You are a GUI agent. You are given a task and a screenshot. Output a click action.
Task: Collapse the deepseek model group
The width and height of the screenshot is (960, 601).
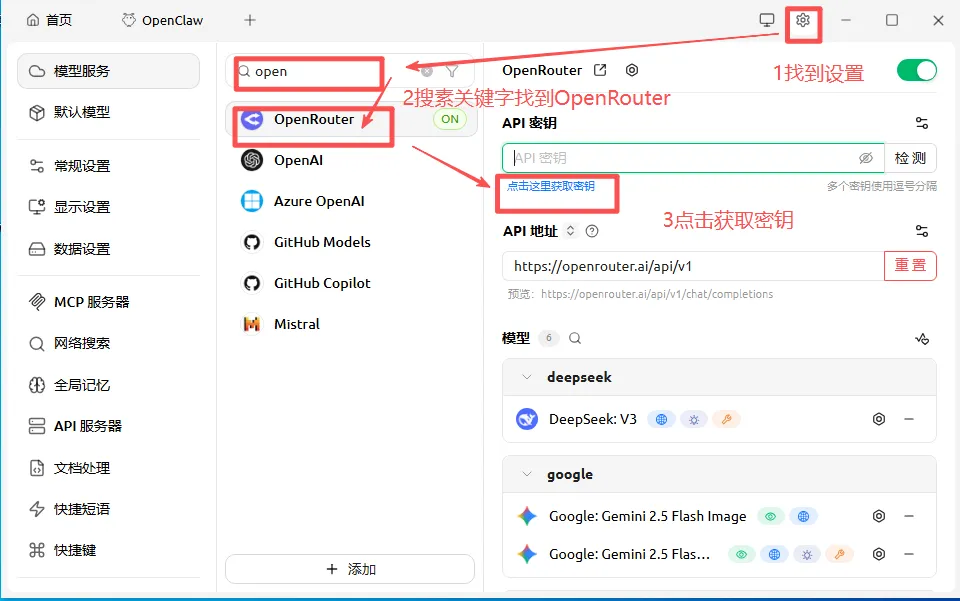click(527, 378)
